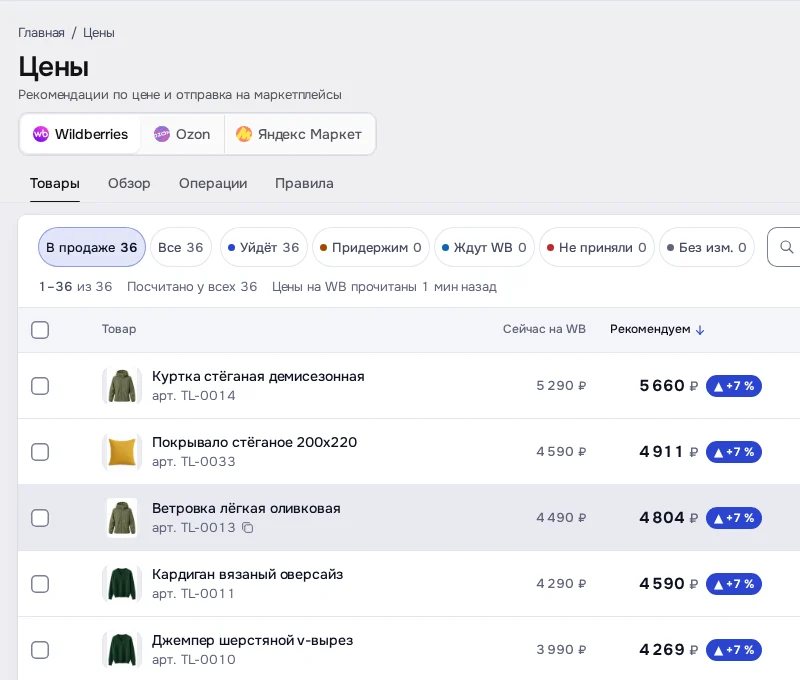Filter by Уйдёт 36

pyautogui.click(x=264, y=247)
